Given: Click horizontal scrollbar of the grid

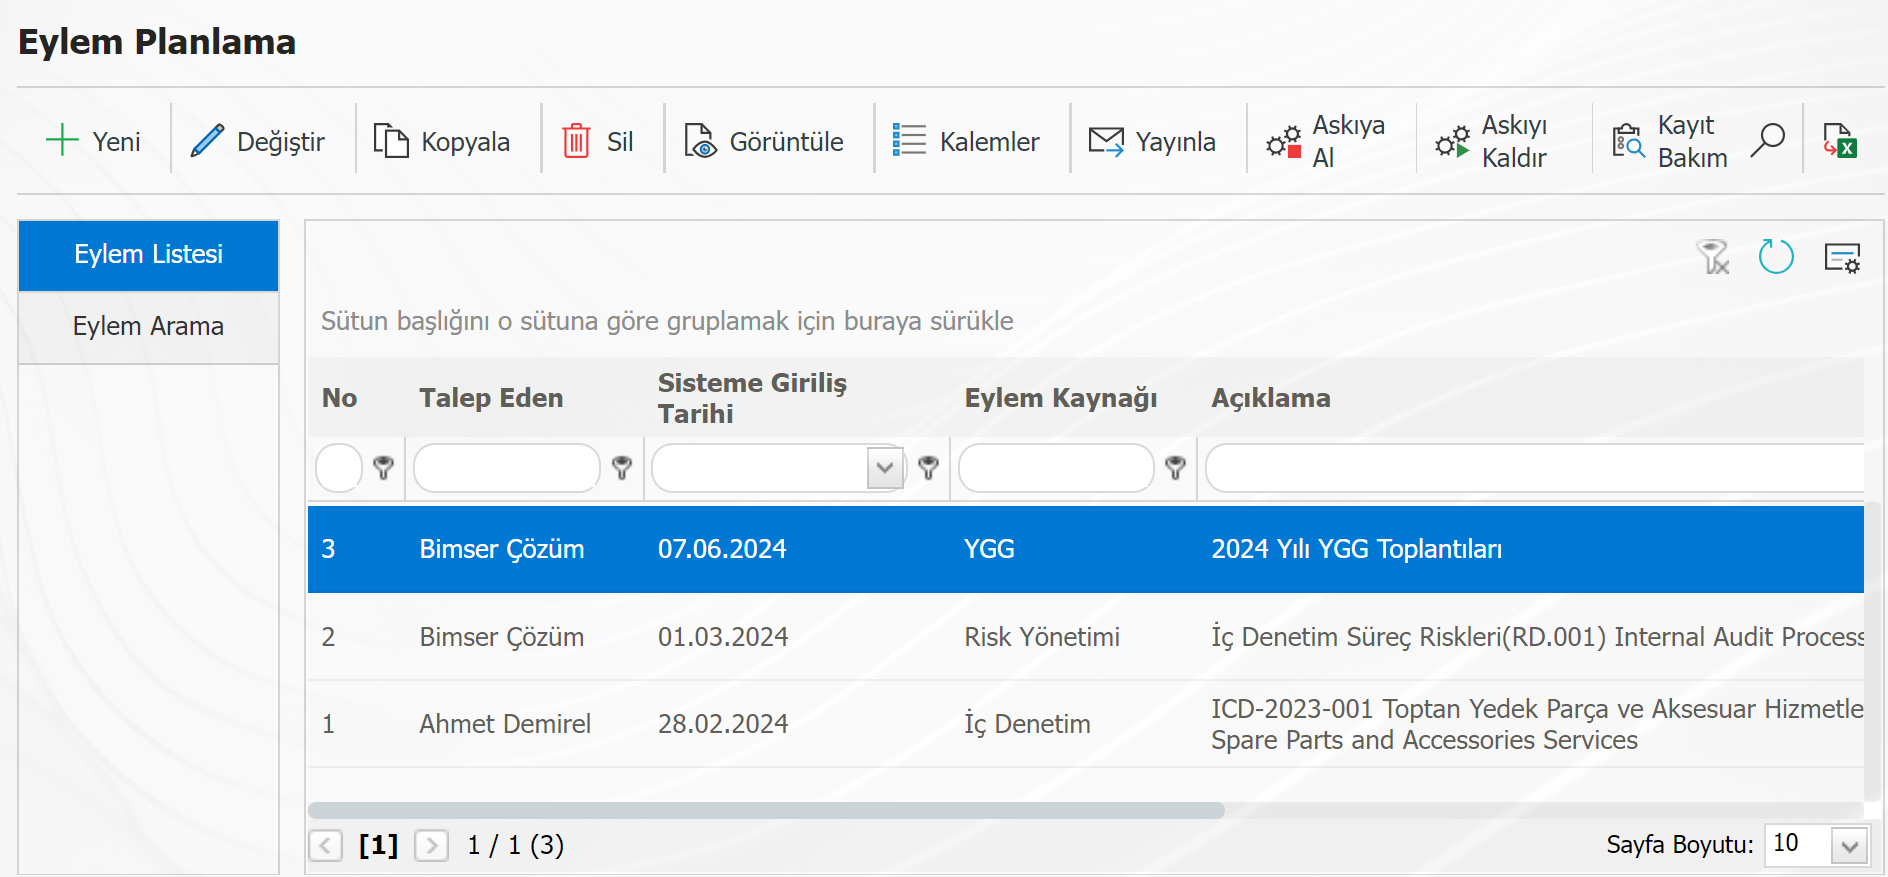Looking at the screenshot, I should (x=766, y=810).
